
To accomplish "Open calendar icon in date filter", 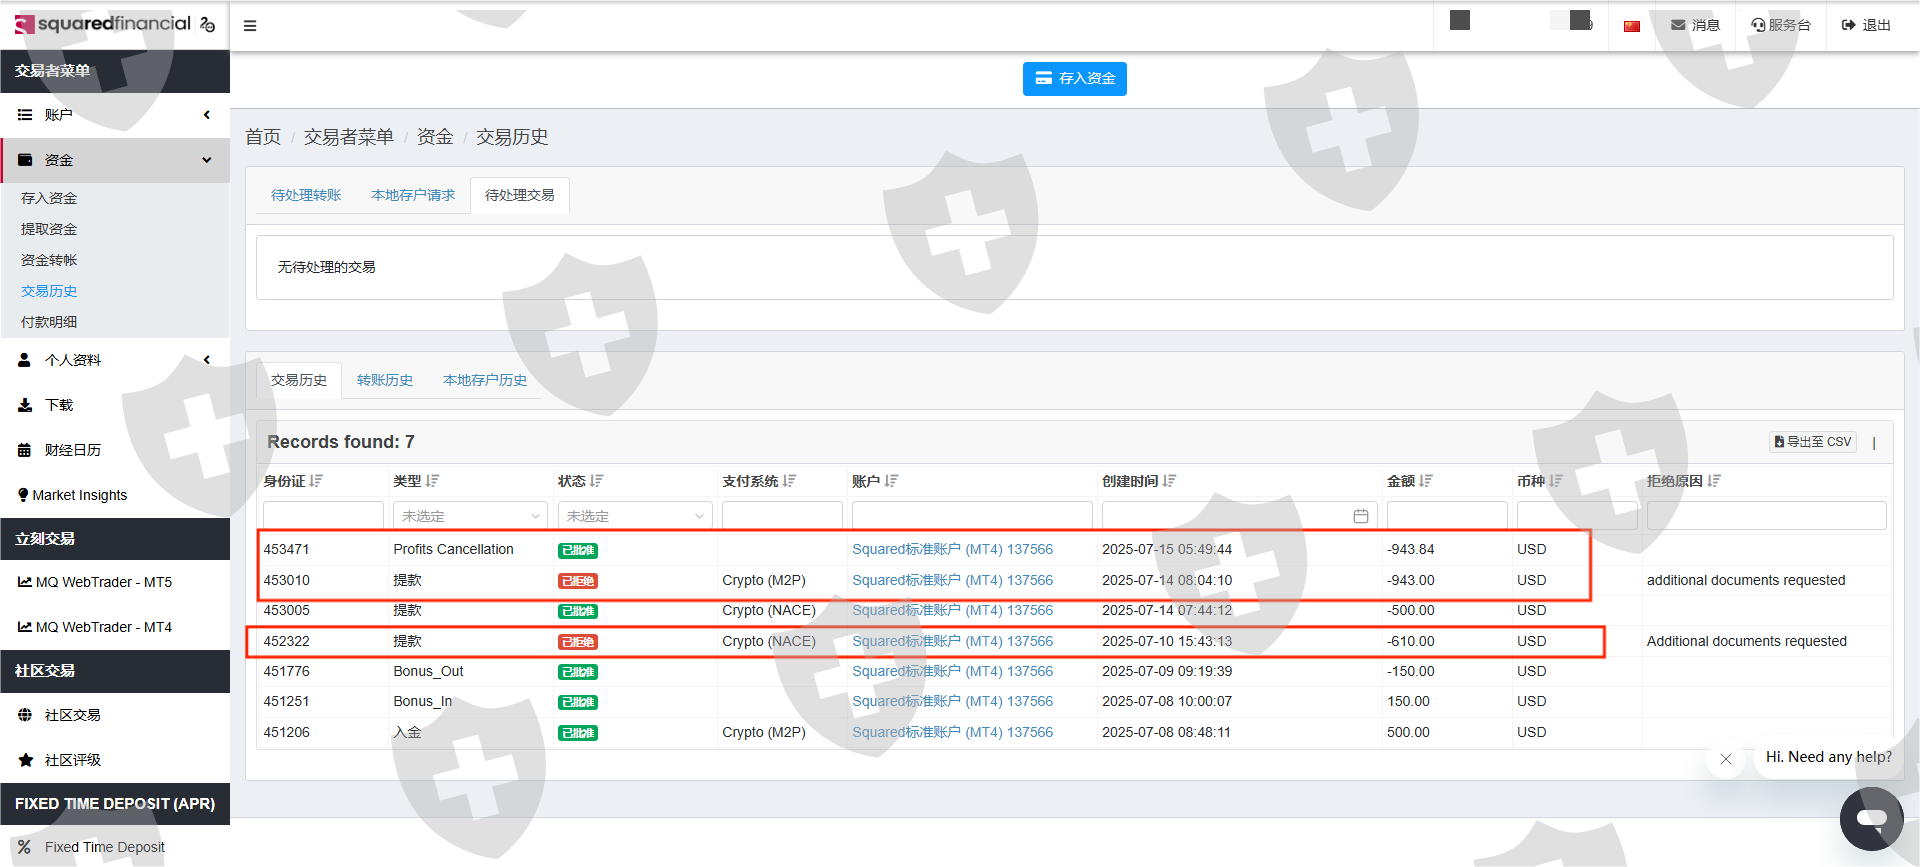I will (1360, 516).
